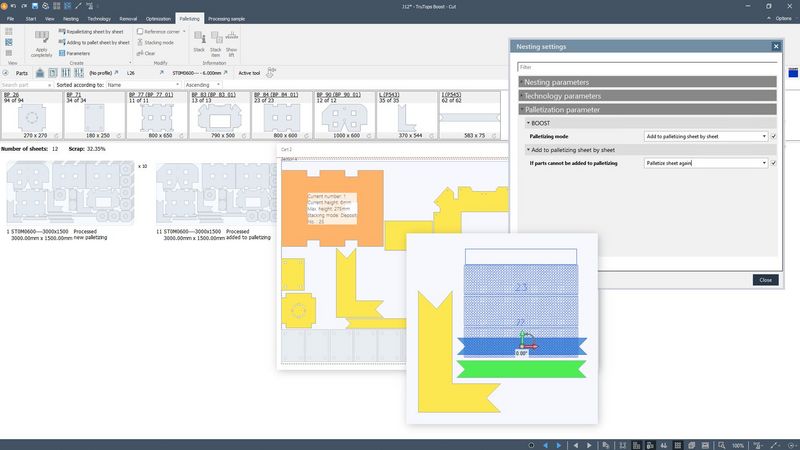
Task: Toggle checkbox beside Palletize sheet again dropdown
Action: 773,162
